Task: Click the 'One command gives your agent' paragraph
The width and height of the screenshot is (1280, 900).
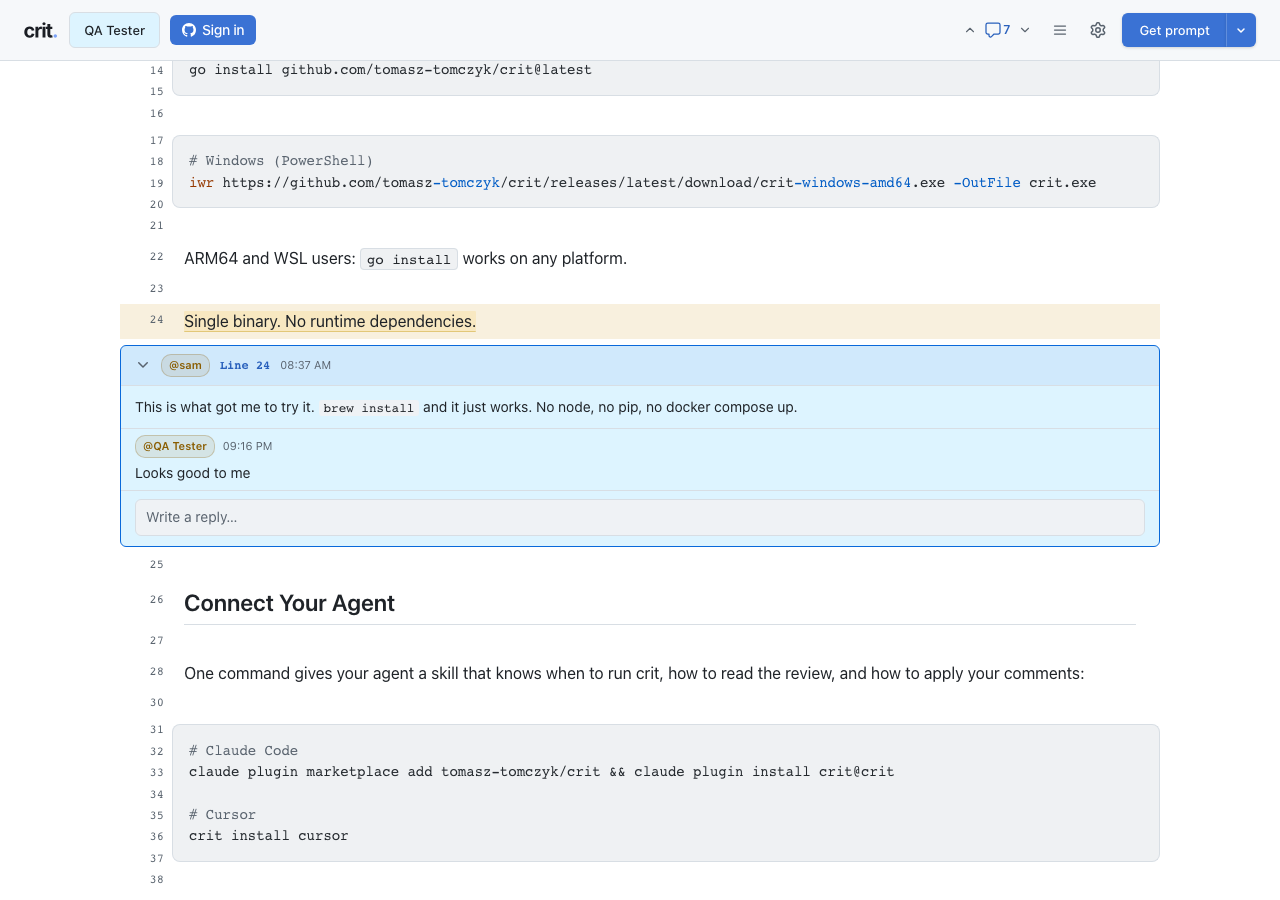Action: click(634, 674)
